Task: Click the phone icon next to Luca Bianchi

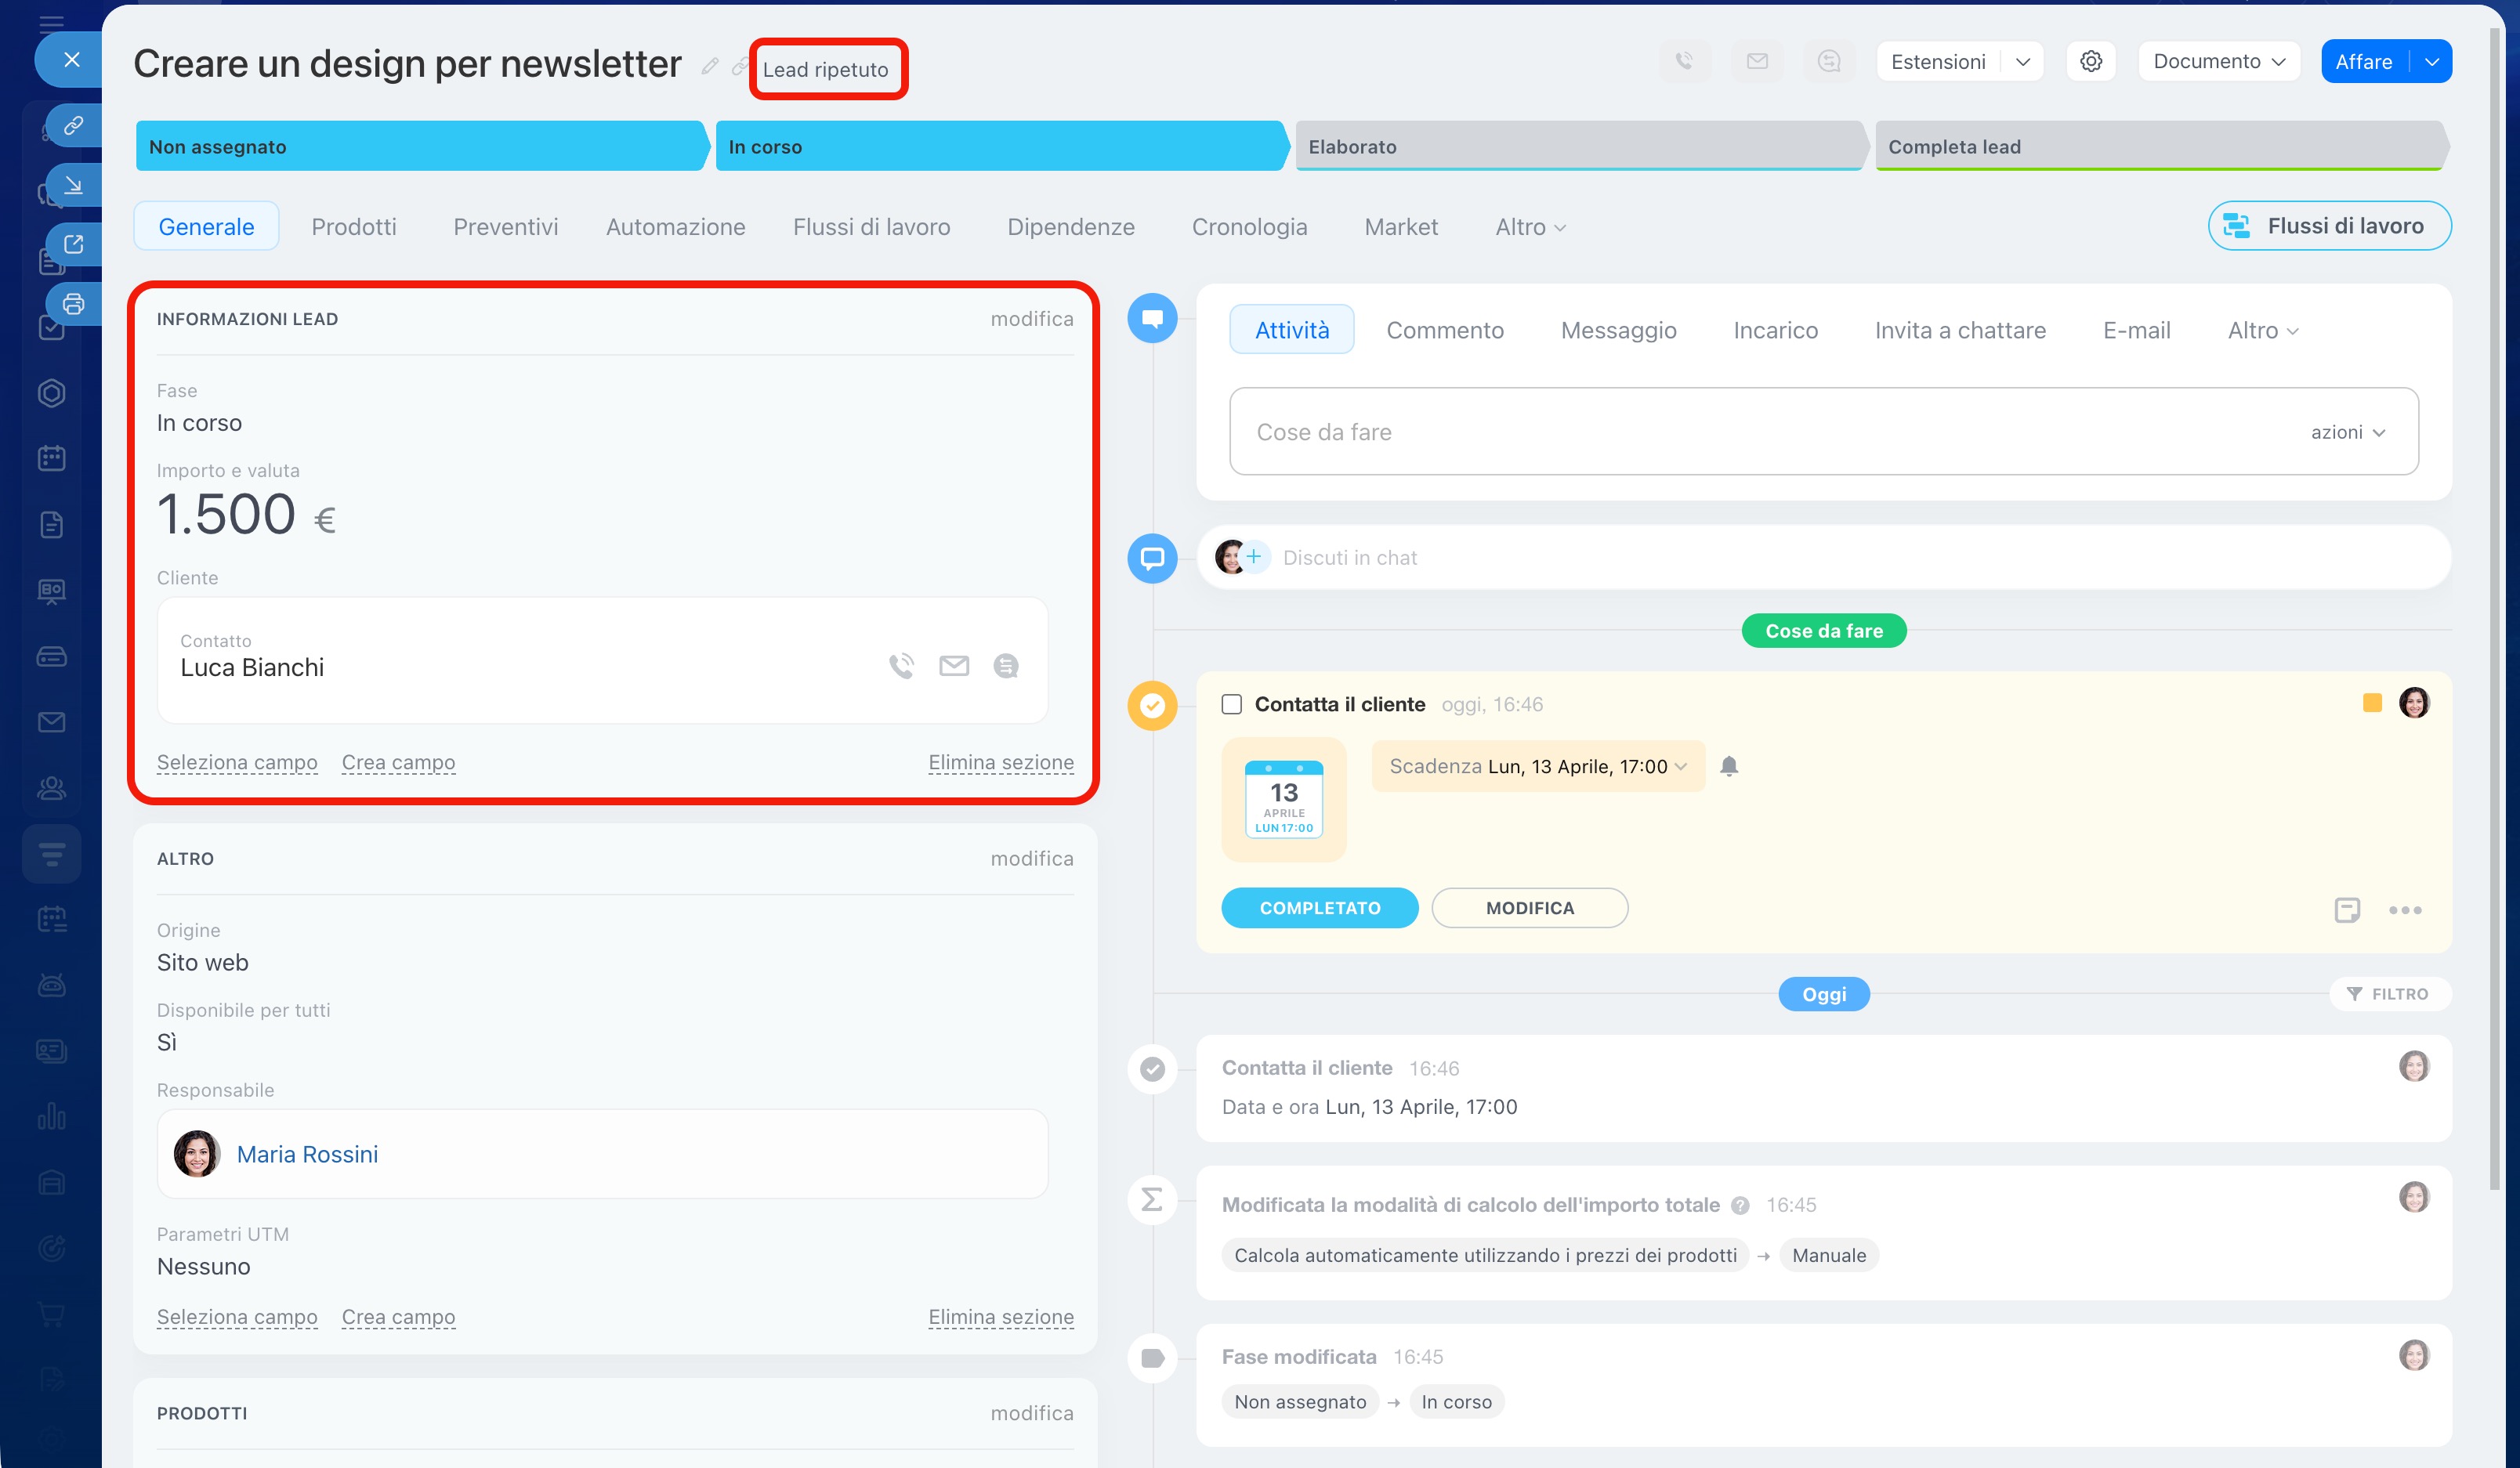Action: (901, 666)
